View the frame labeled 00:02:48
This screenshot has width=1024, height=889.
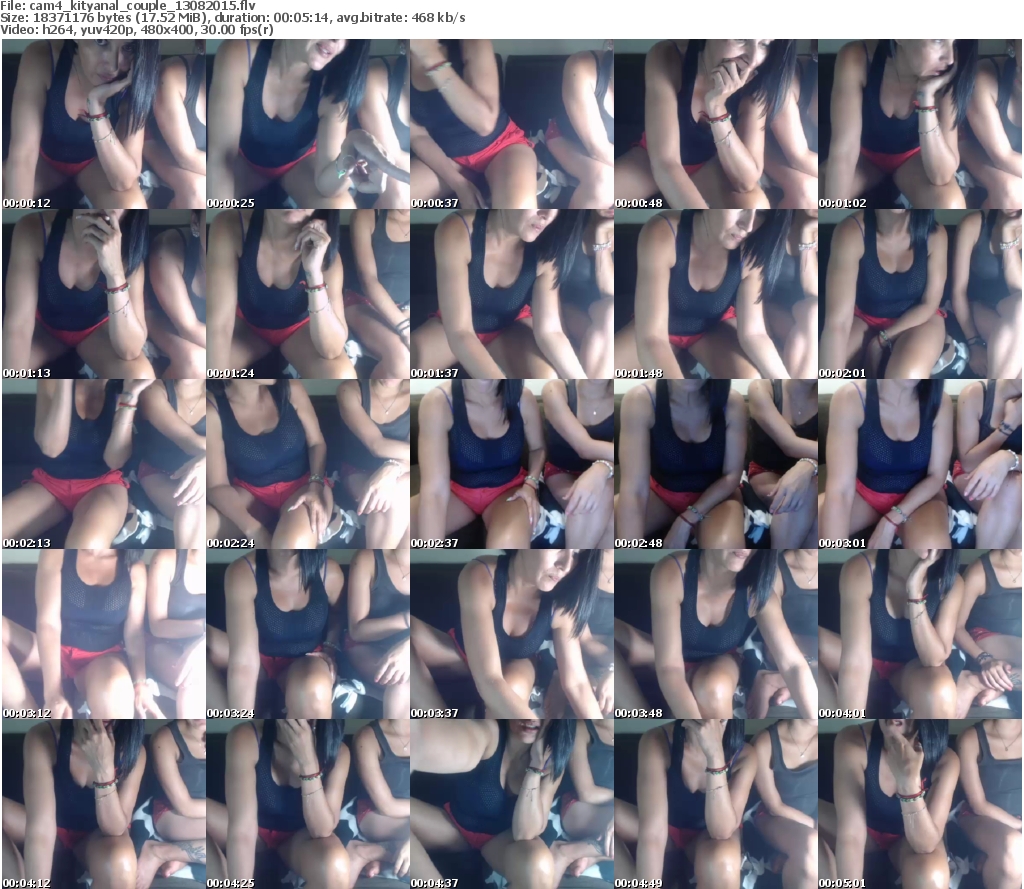point(716,464)
